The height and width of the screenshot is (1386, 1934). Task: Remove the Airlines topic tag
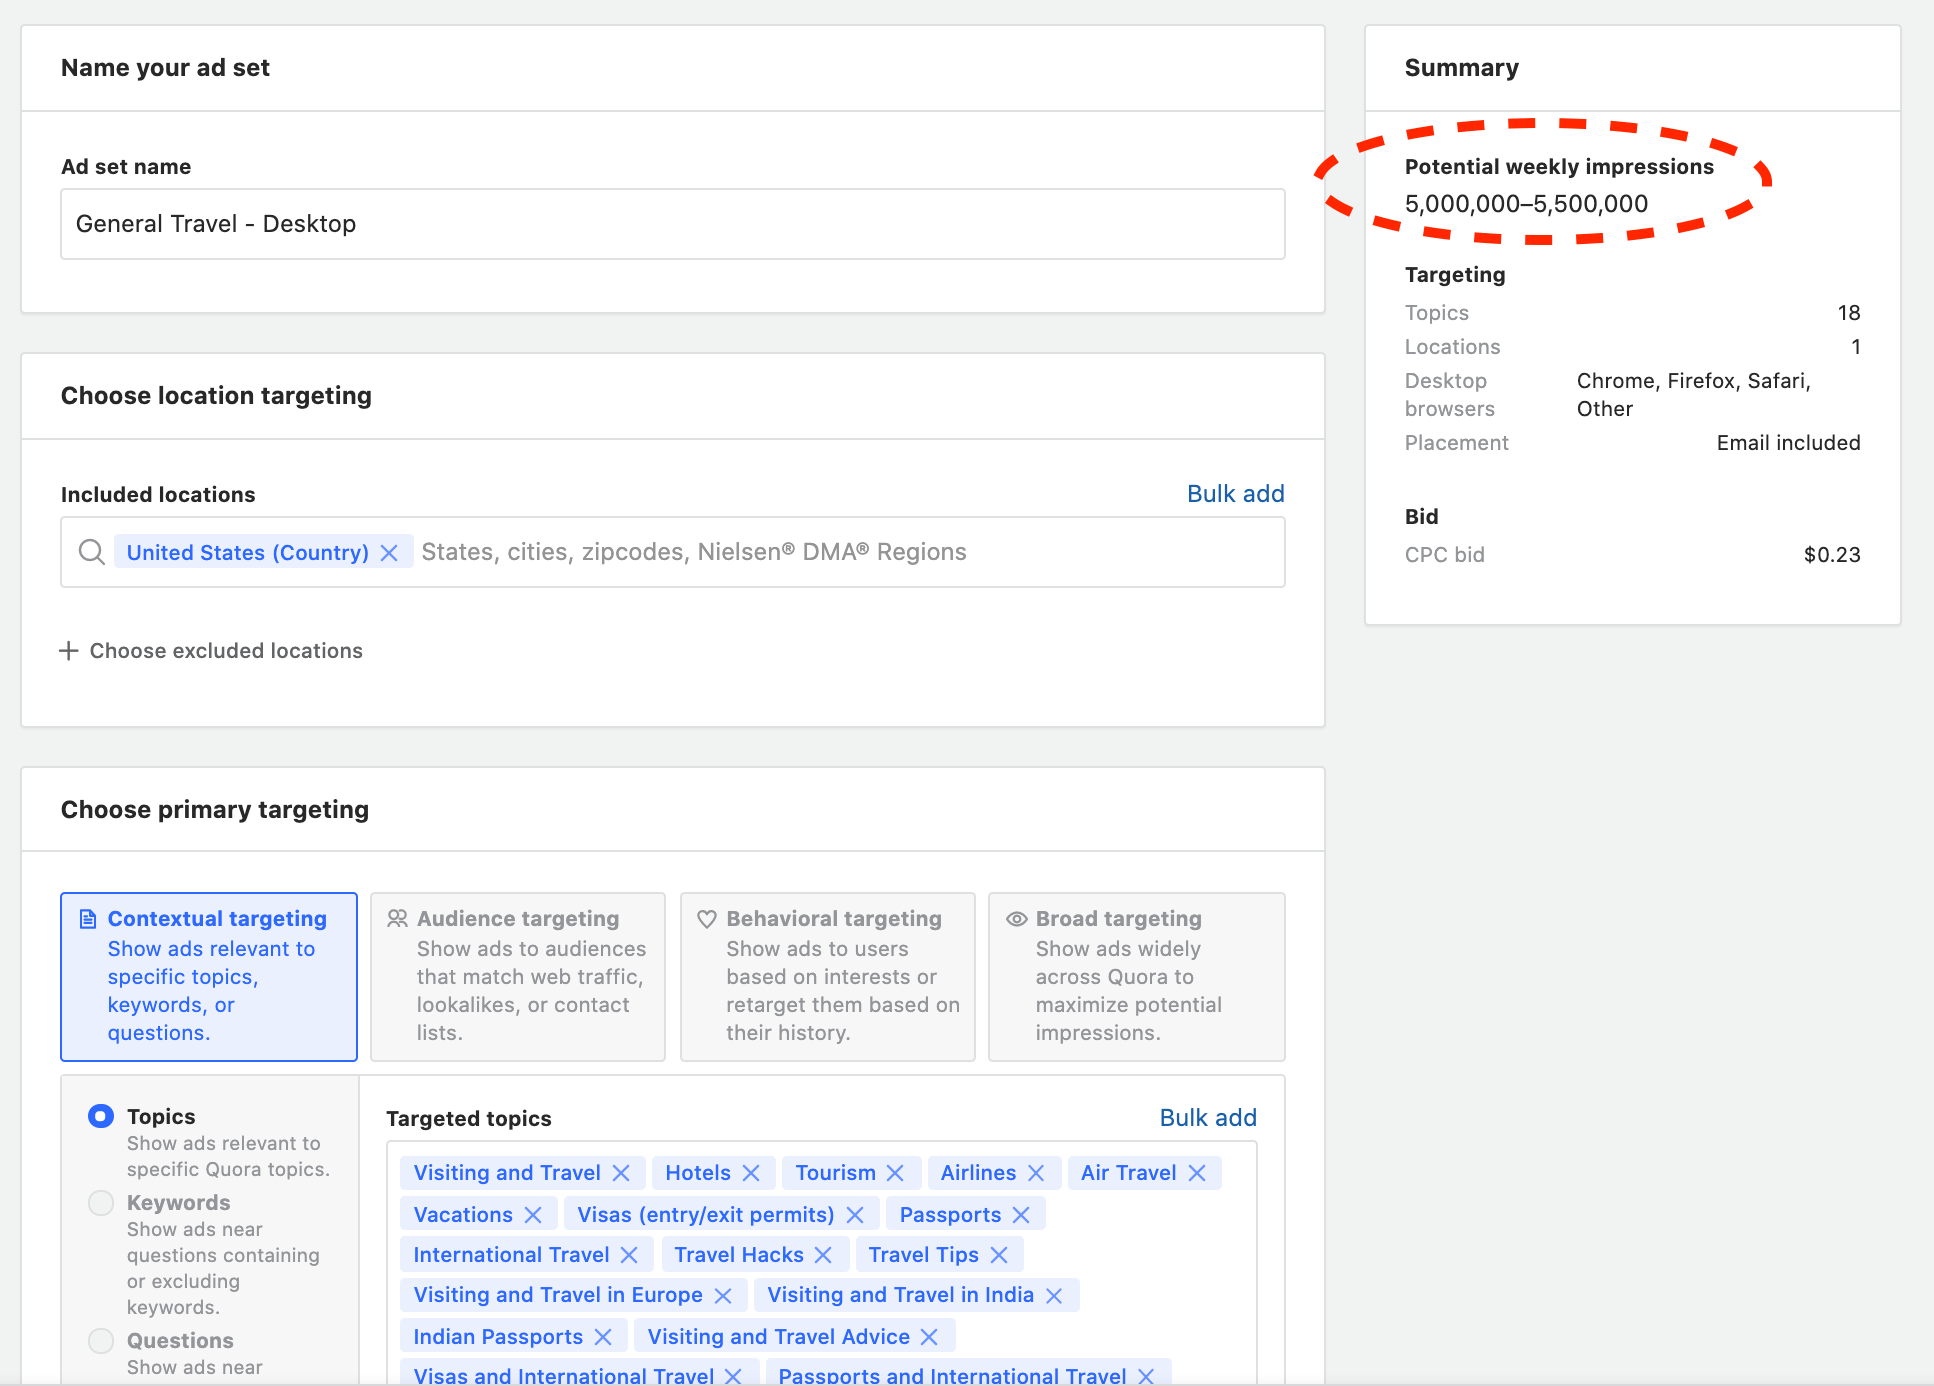1036,1173
